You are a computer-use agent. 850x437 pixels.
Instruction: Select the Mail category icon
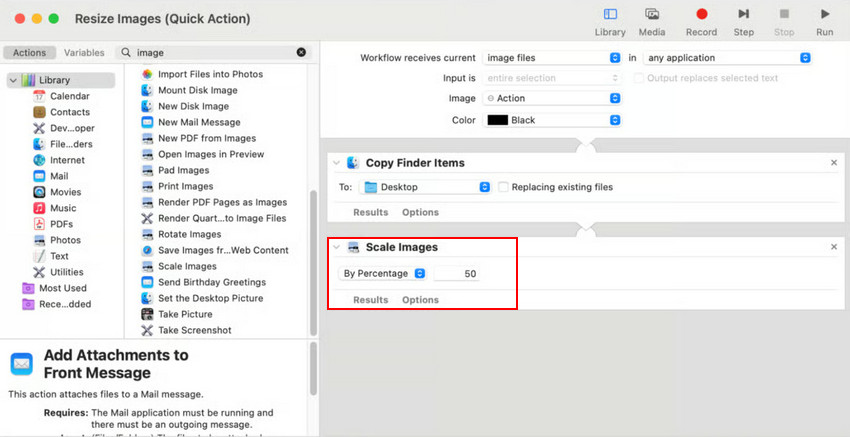(39, 176)
